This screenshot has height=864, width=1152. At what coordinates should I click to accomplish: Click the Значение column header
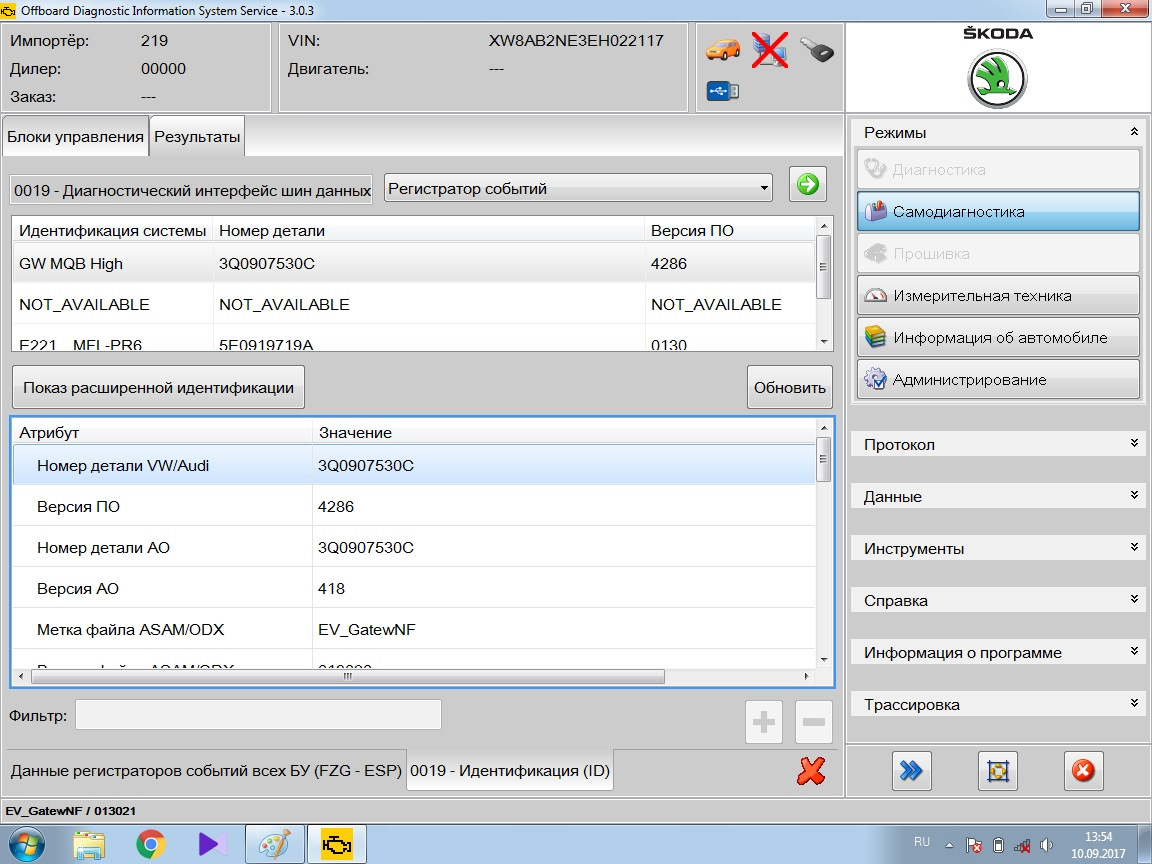pyautogui.click(x=564, y=433)
